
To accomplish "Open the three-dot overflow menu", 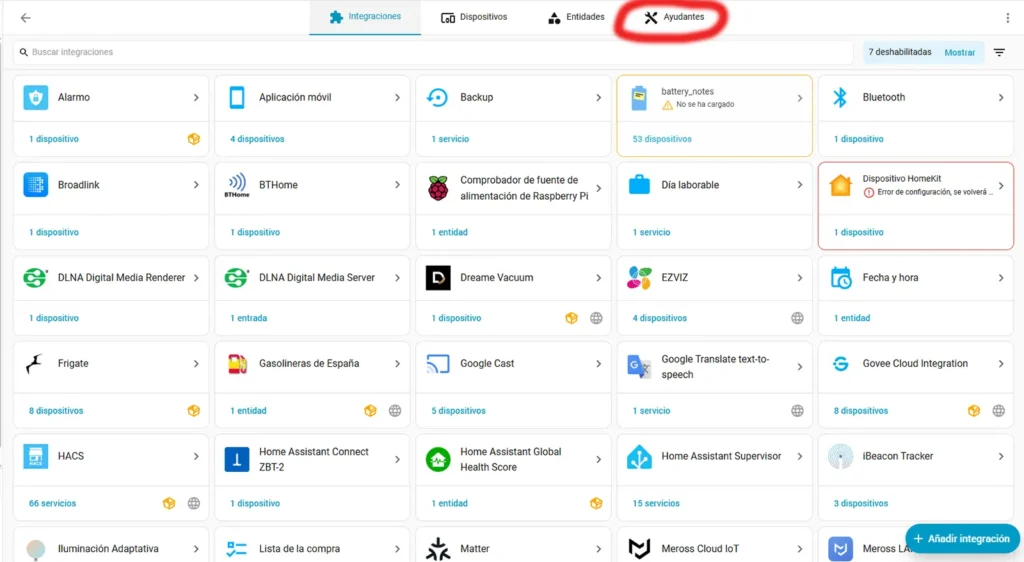I will pos(1008,18).
